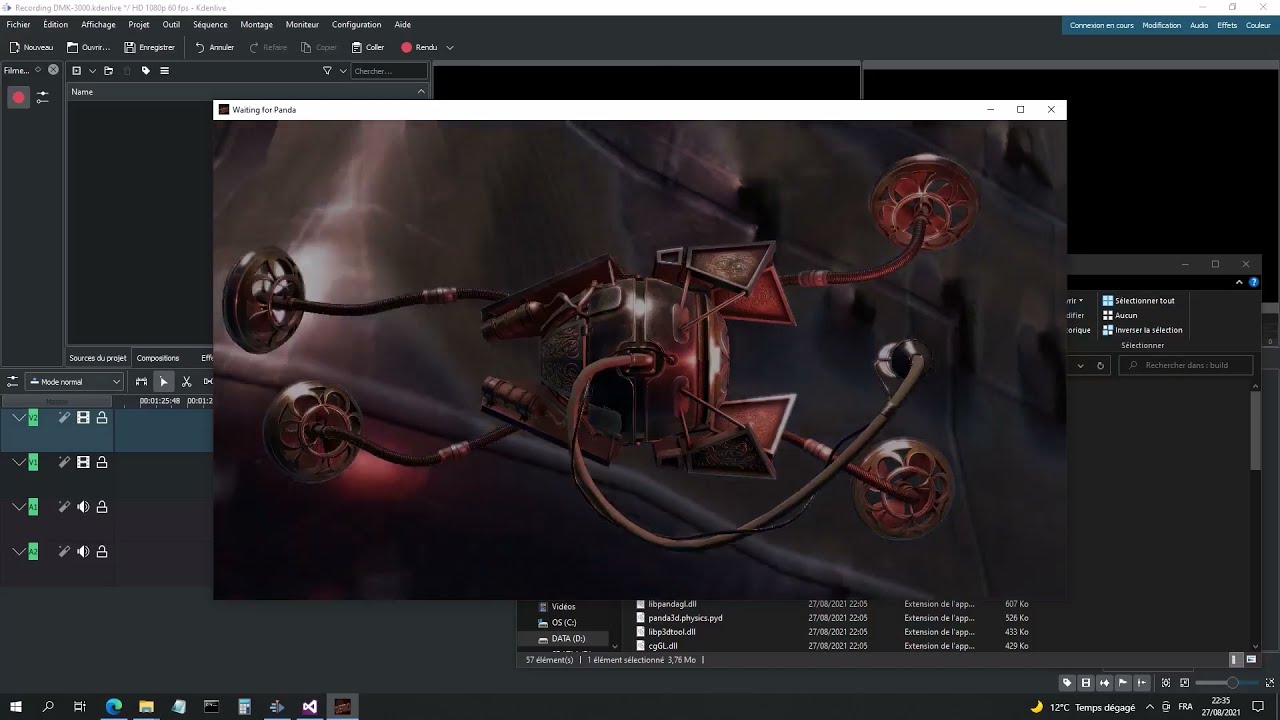1280x720 pixels.
Task: Select the timeline selection arrow tool
Action: coord(163,382)
